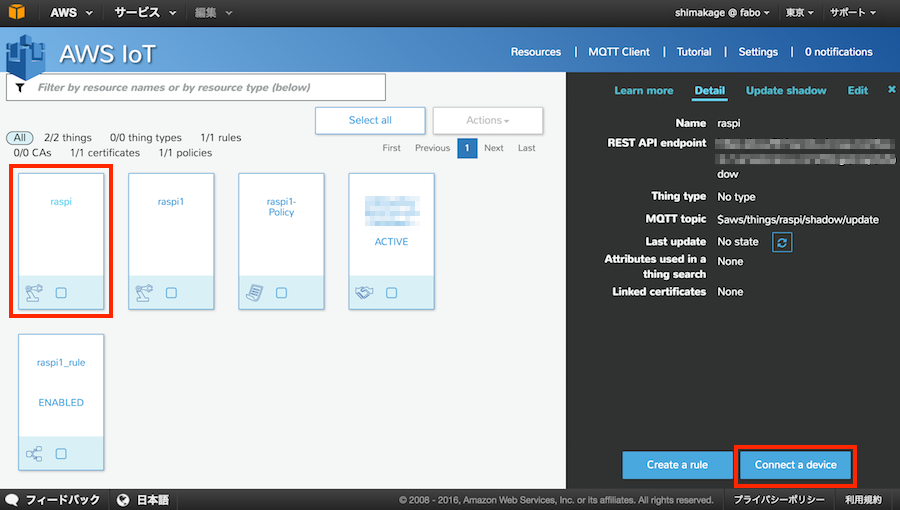
Task: Go to the Next page of results
Action: point(494,148)
